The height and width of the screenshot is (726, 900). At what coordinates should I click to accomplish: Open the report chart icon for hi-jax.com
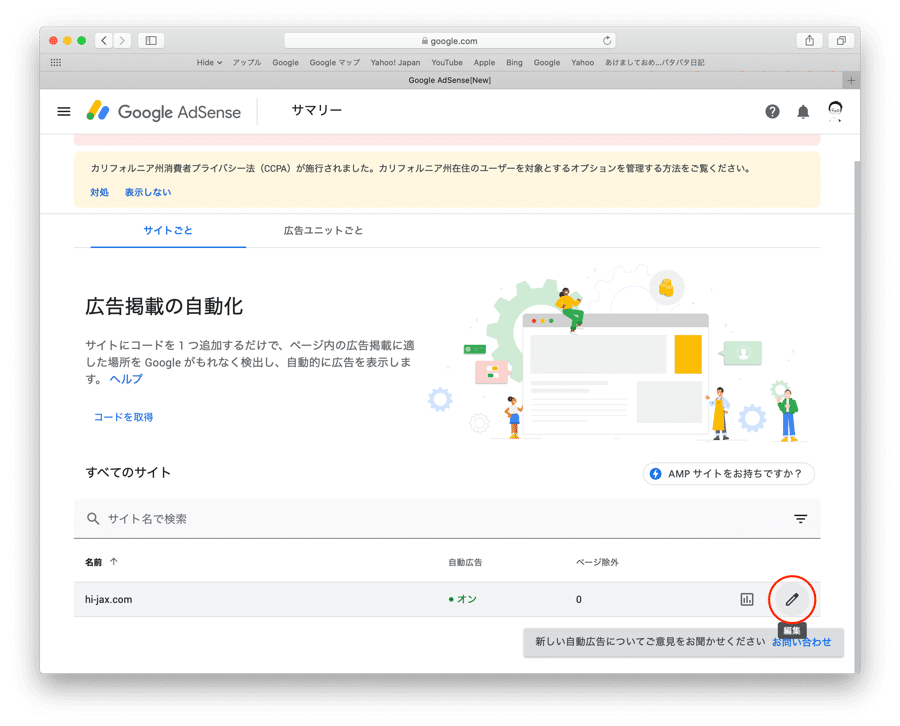(x=747, y=599)
